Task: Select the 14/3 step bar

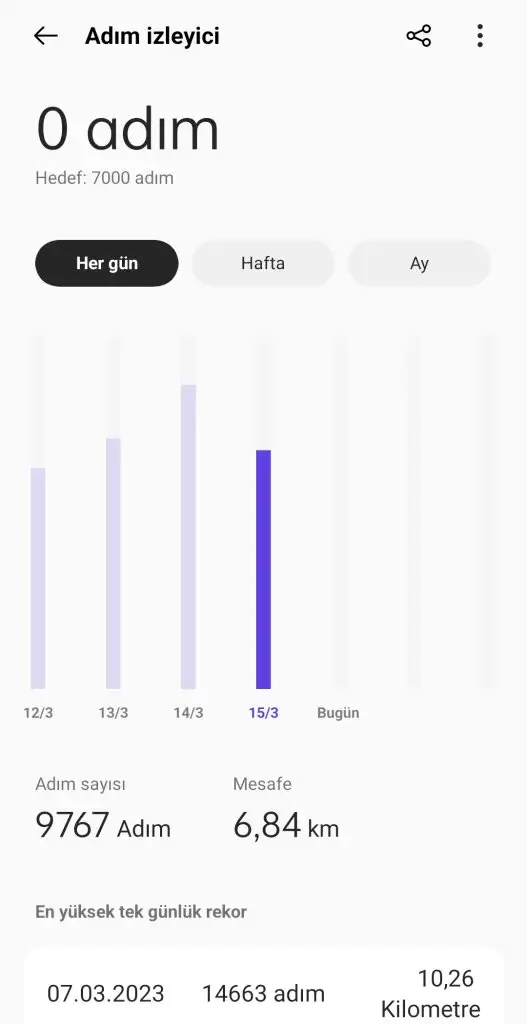Action: point(188,537)
